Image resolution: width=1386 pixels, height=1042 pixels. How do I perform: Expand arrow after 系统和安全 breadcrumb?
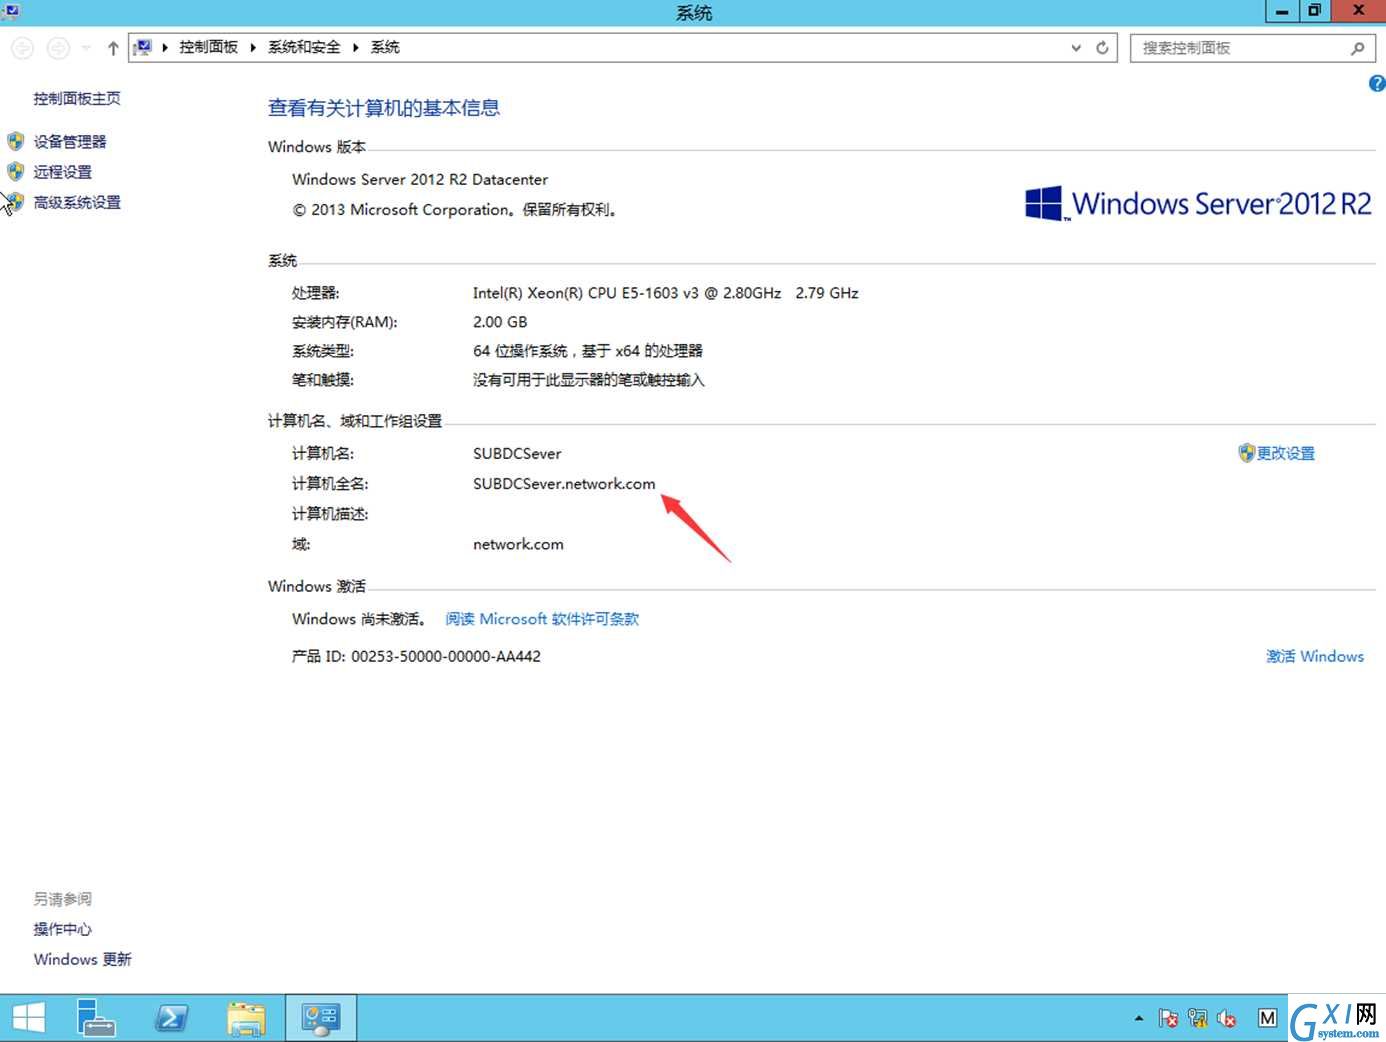coord(356,47)
